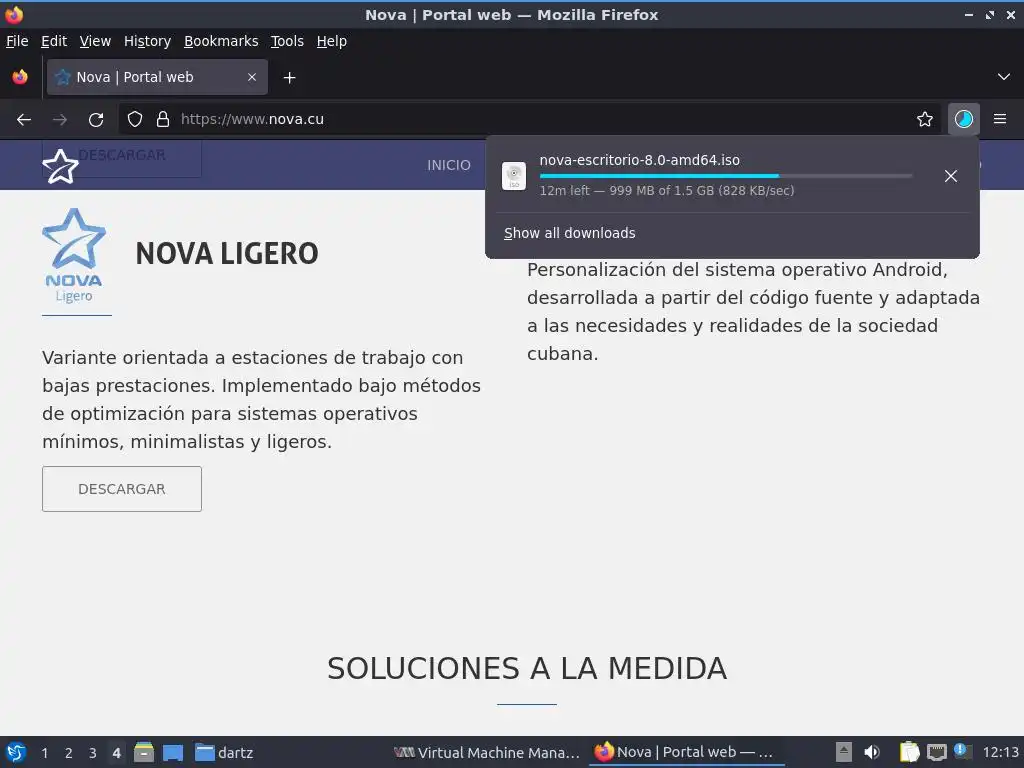Viewport: 1024px width, 768px height.
Task: Click the header DESCARGAR button
Action: coord(122,157)
